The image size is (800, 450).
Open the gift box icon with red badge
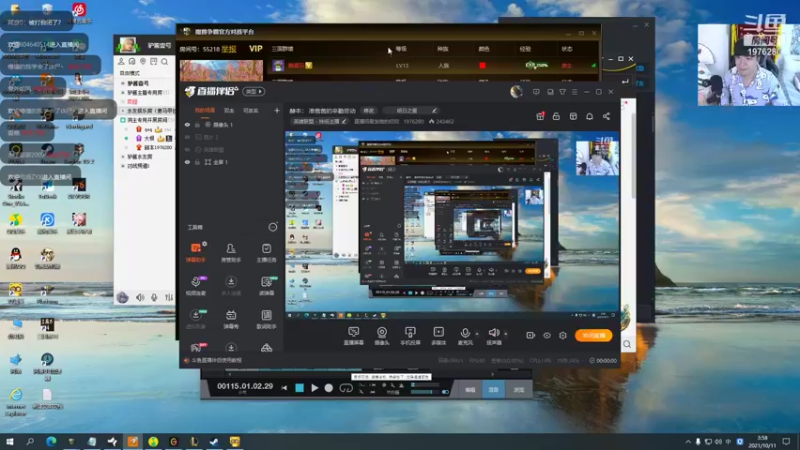(540, 116)
